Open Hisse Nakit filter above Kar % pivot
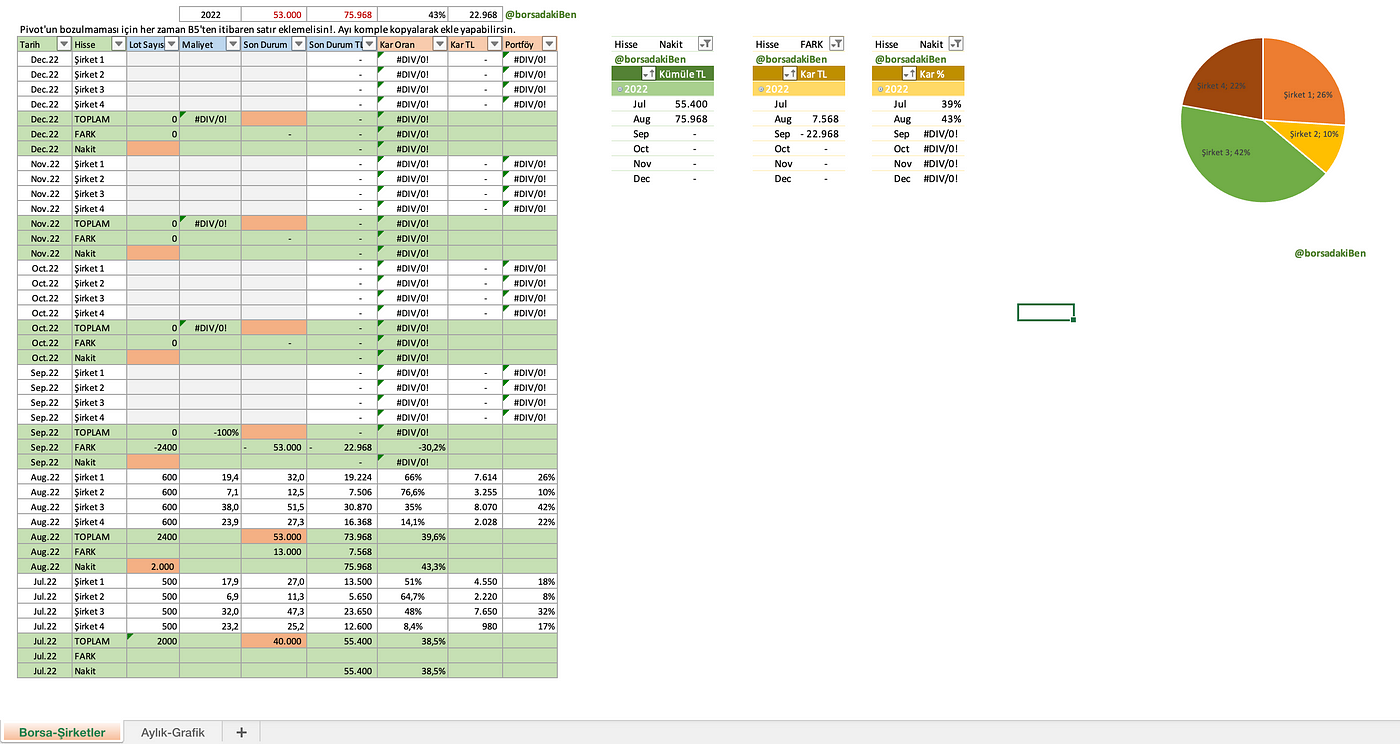Image resolution: width=1400 pixels, height=744 pixels. tap(957, 44)
